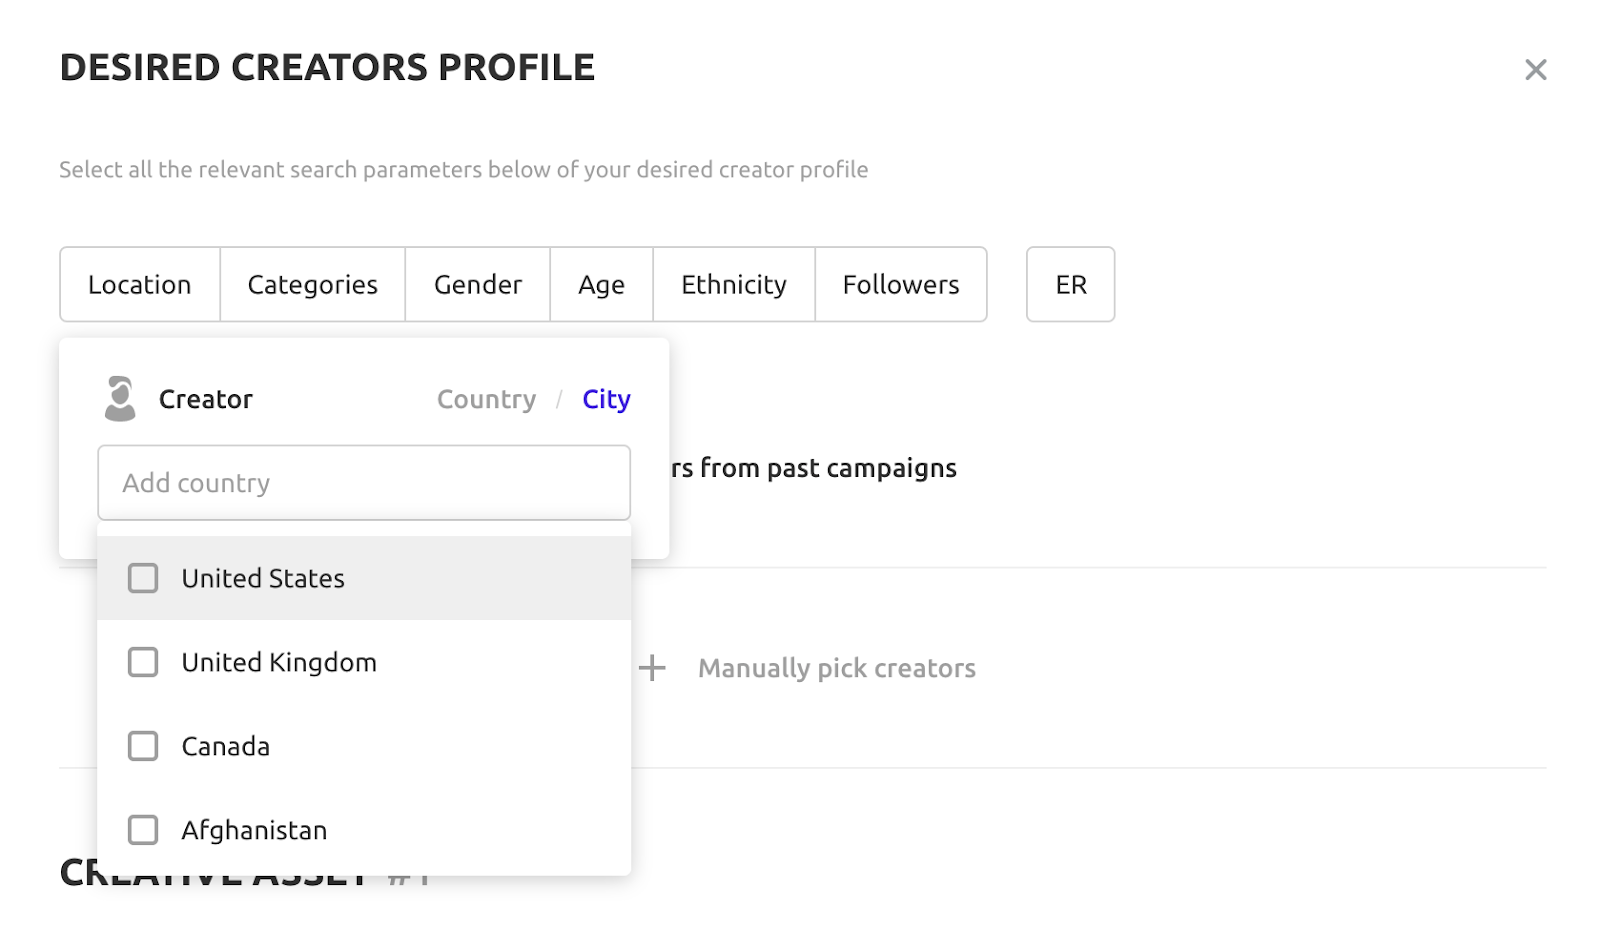Open the Gender filter
This screenshot has width=1600, height=952.
(478, 285)
